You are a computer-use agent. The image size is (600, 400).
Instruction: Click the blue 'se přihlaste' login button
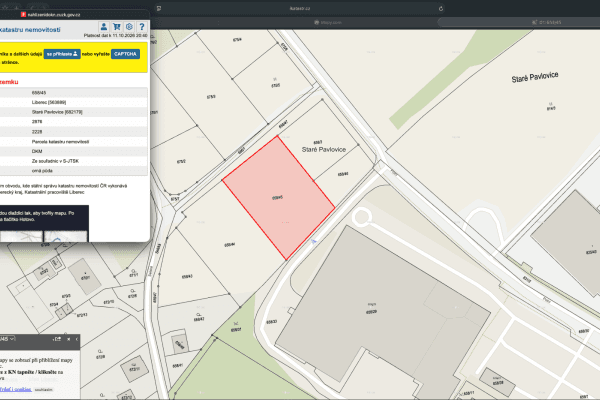pos(62,54)
